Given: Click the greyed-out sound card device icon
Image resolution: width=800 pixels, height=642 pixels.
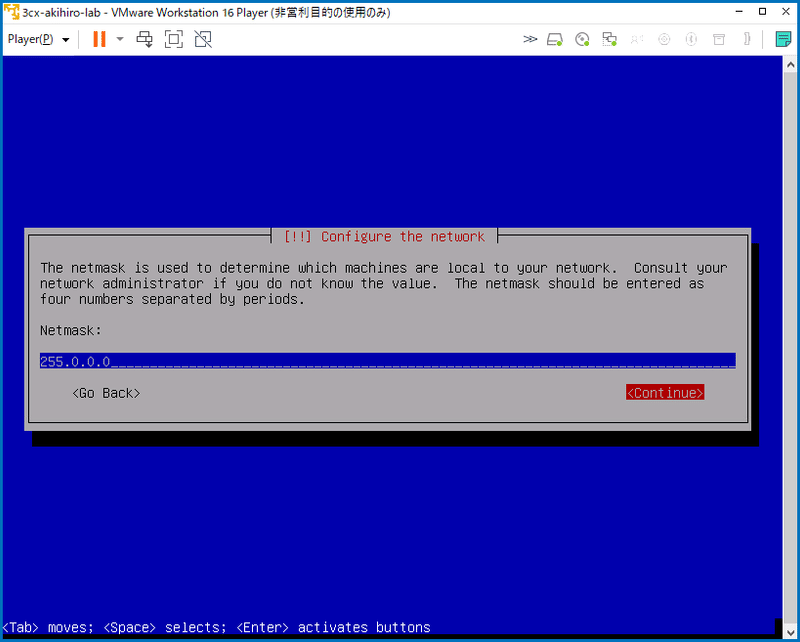Looking at the screenshot, I should click(637, 39).
